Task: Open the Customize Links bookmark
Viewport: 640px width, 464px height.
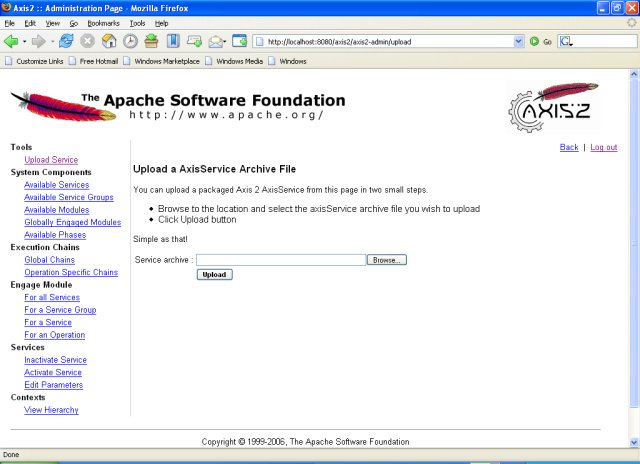Action: [34, 61]
